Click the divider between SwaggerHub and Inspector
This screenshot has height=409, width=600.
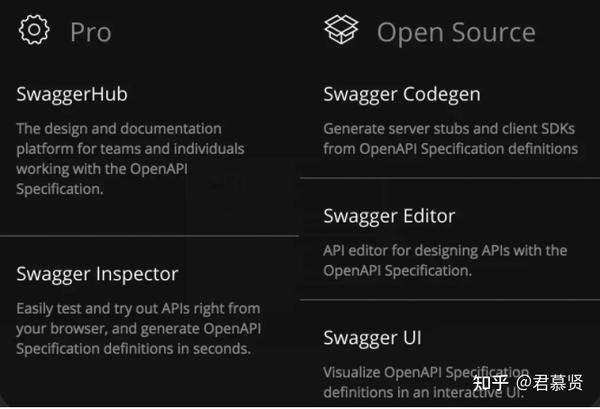coord(150,236)
